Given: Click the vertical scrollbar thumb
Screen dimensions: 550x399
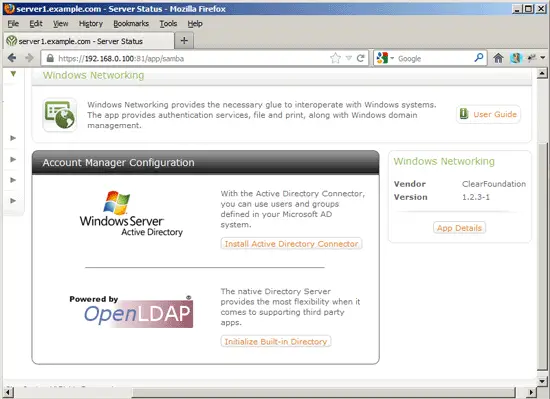Looking at the screenshot, I should click(x=542, y=257).
